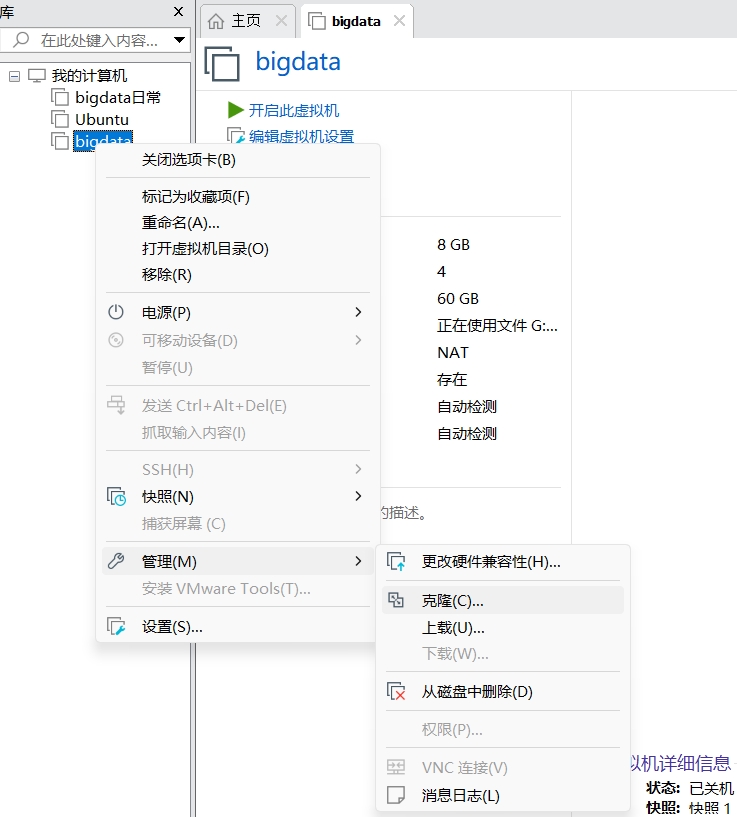Choose 更改硬件兼容性(H)...

click(502, 562)
